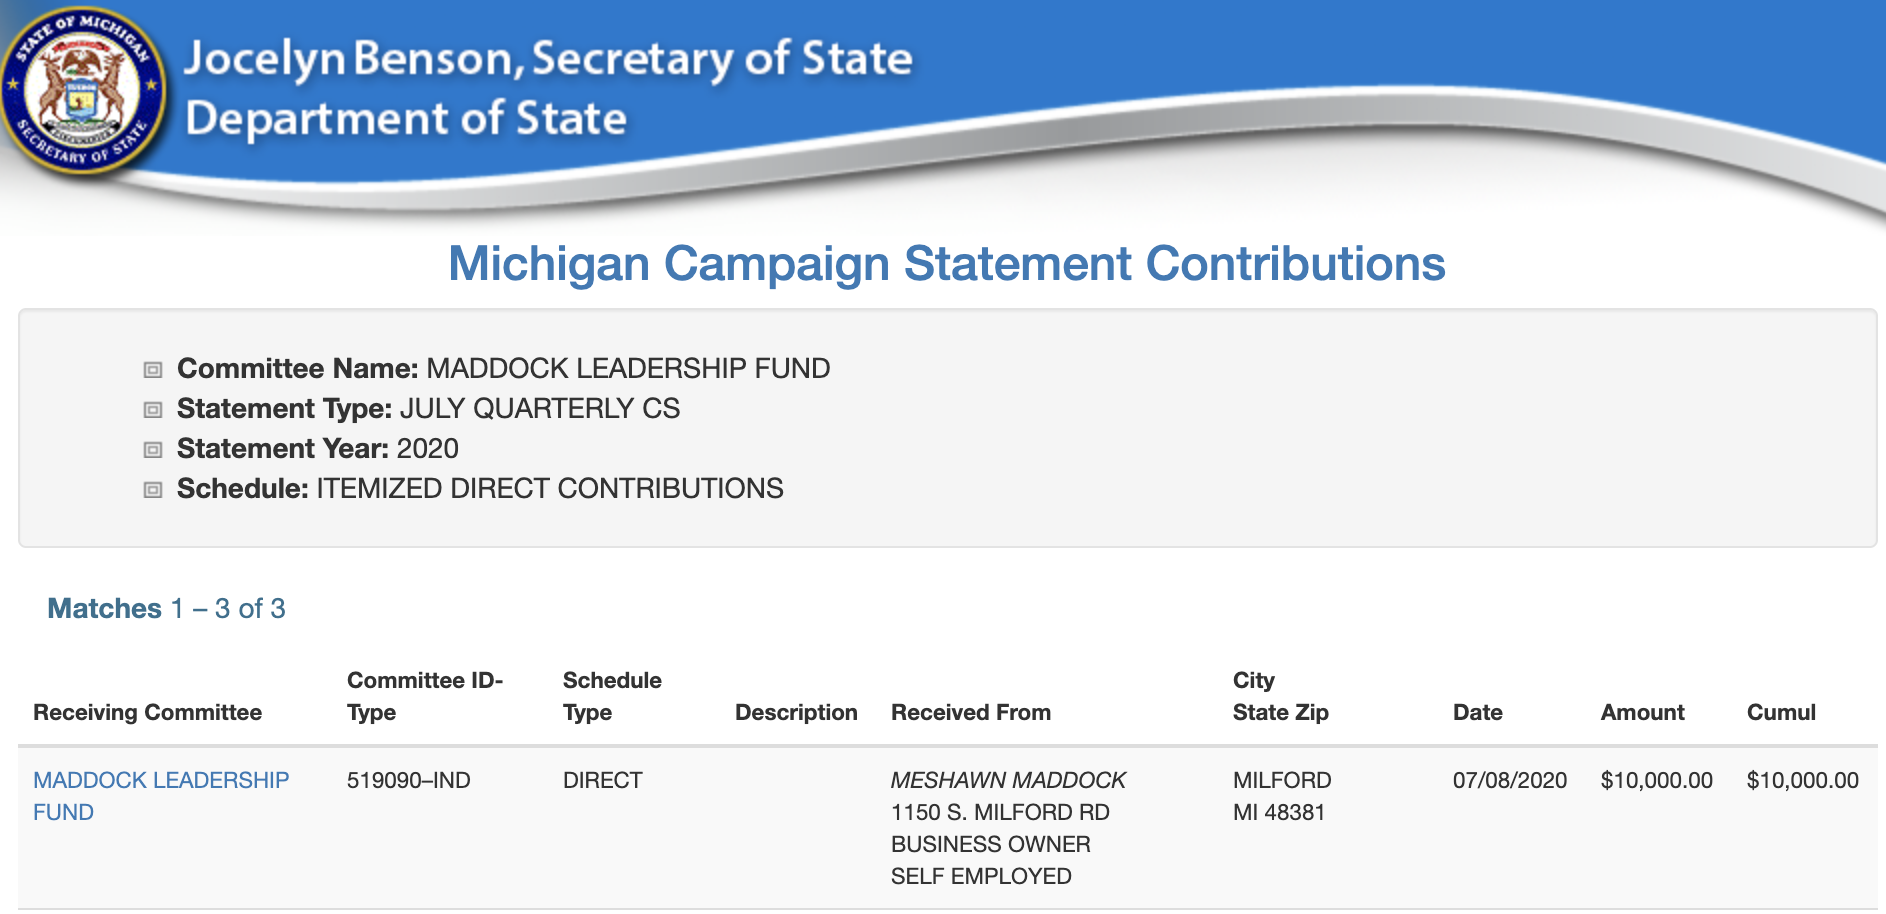Click the Description column header
This screenshot has height=914, width=1886.
pos(796,712)
